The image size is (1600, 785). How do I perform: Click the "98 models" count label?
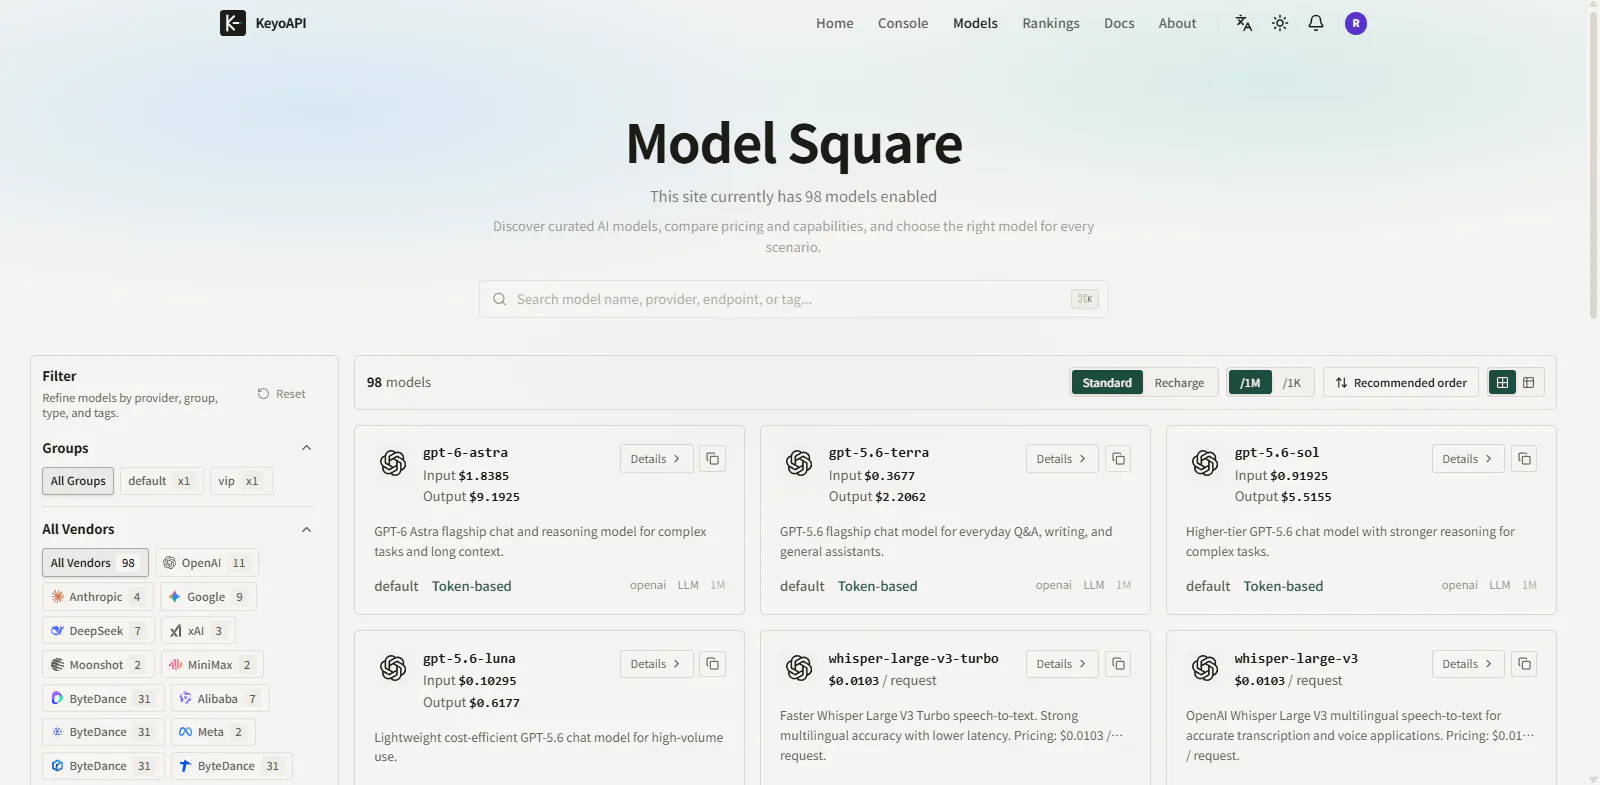point(399,382)
